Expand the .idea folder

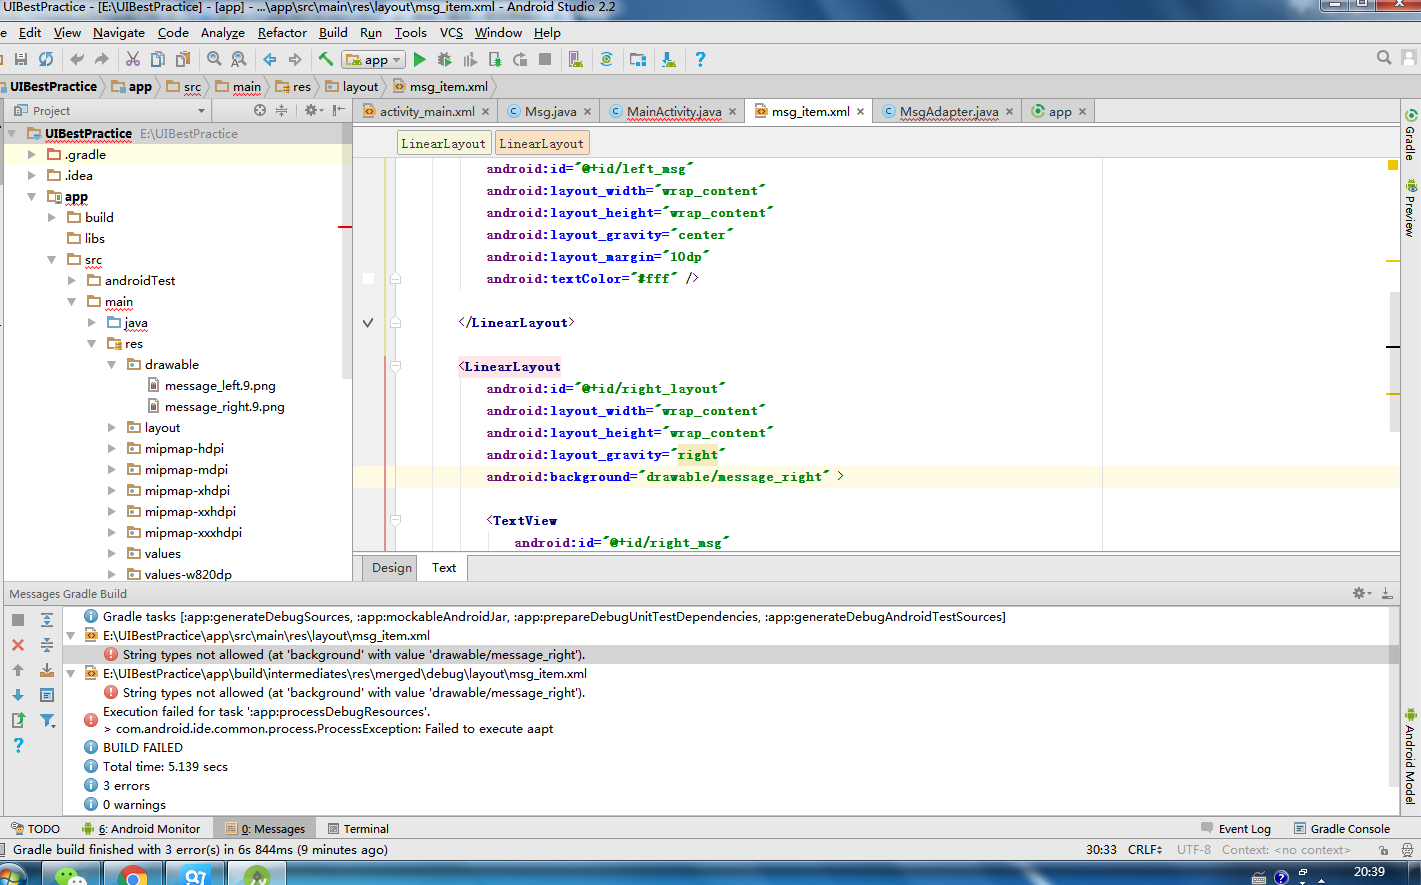(32, 176)
